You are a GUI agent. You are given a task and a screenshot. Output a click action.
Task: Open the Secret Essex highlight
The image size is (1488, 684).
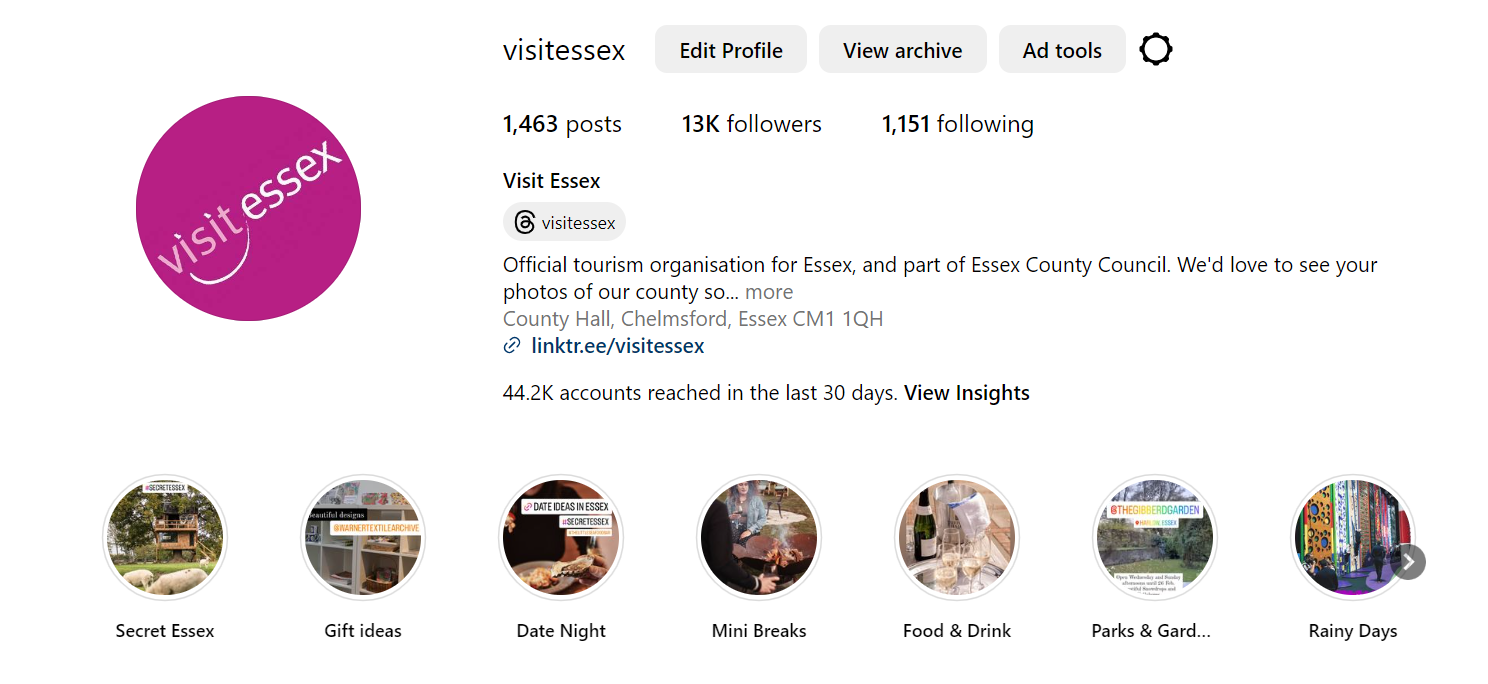[x=165, y=537]
